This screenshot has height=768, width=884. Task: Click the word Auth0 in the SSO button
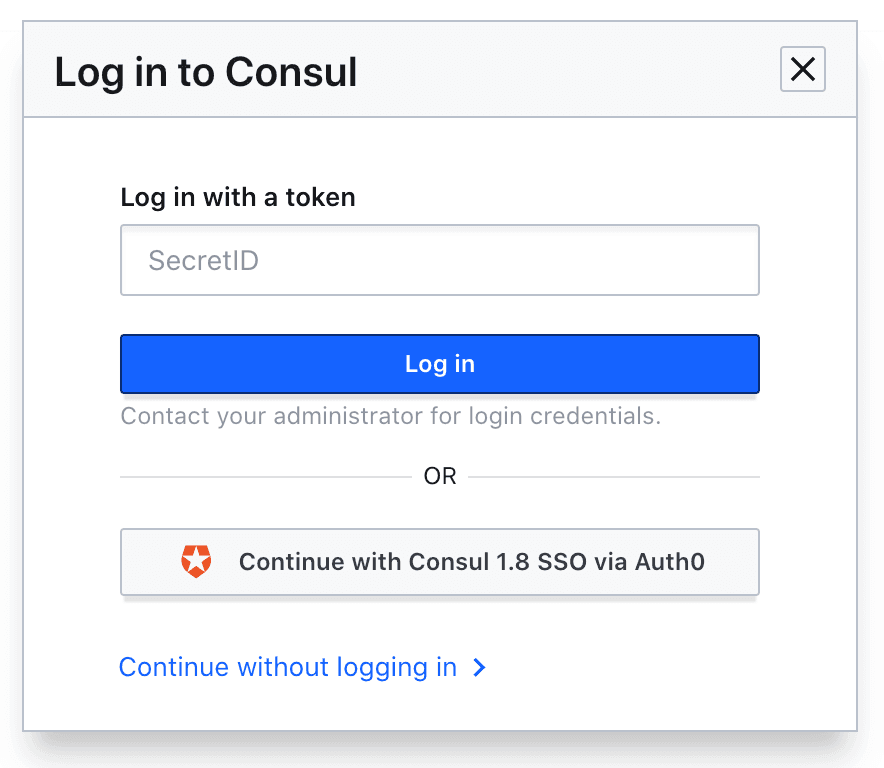pyautogui.click(x=670, y=562)
